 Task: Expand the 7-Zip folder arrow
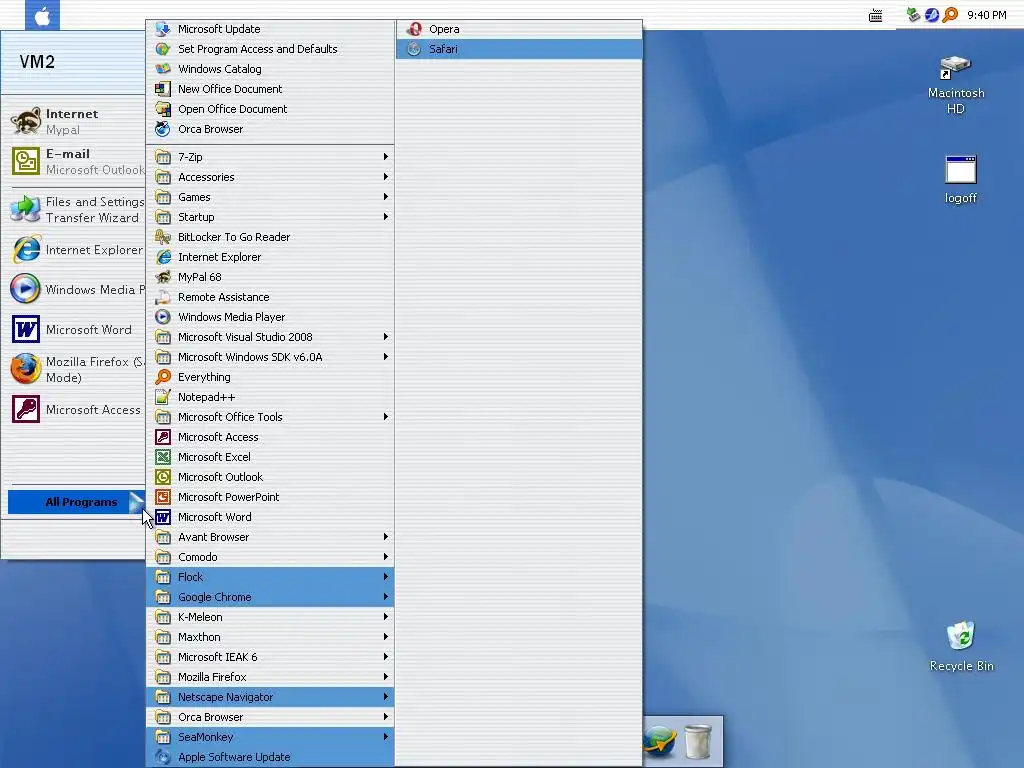pos(386,157)
